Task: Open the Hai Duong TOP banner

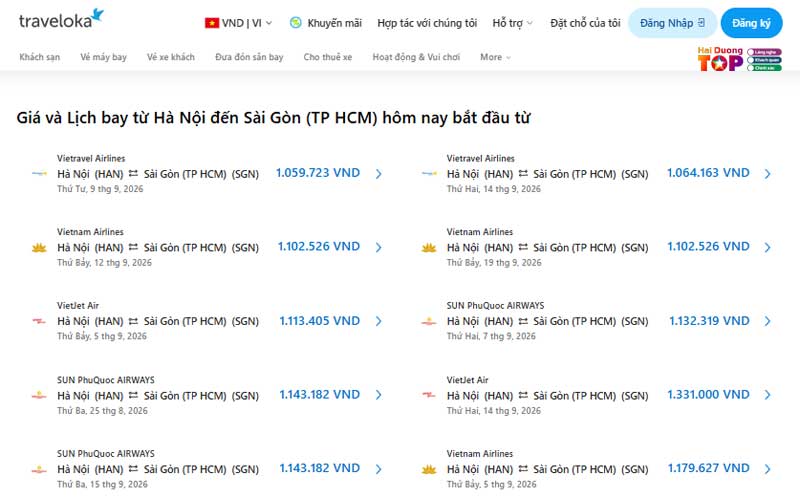Action: tap(739, 59)
